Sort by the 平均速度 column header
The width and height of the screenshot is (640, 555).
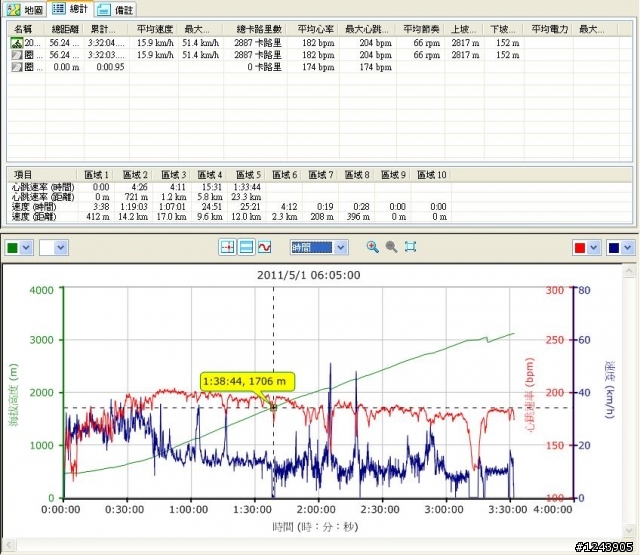coord(154,29)
